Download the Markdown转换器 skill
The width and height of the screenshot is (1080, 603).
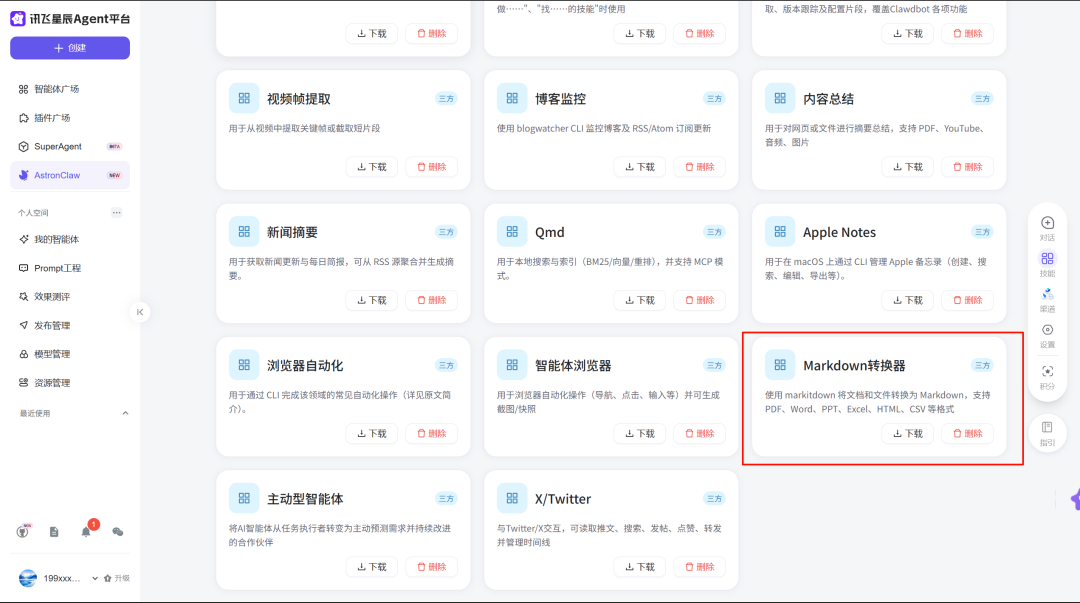(907, 433)
